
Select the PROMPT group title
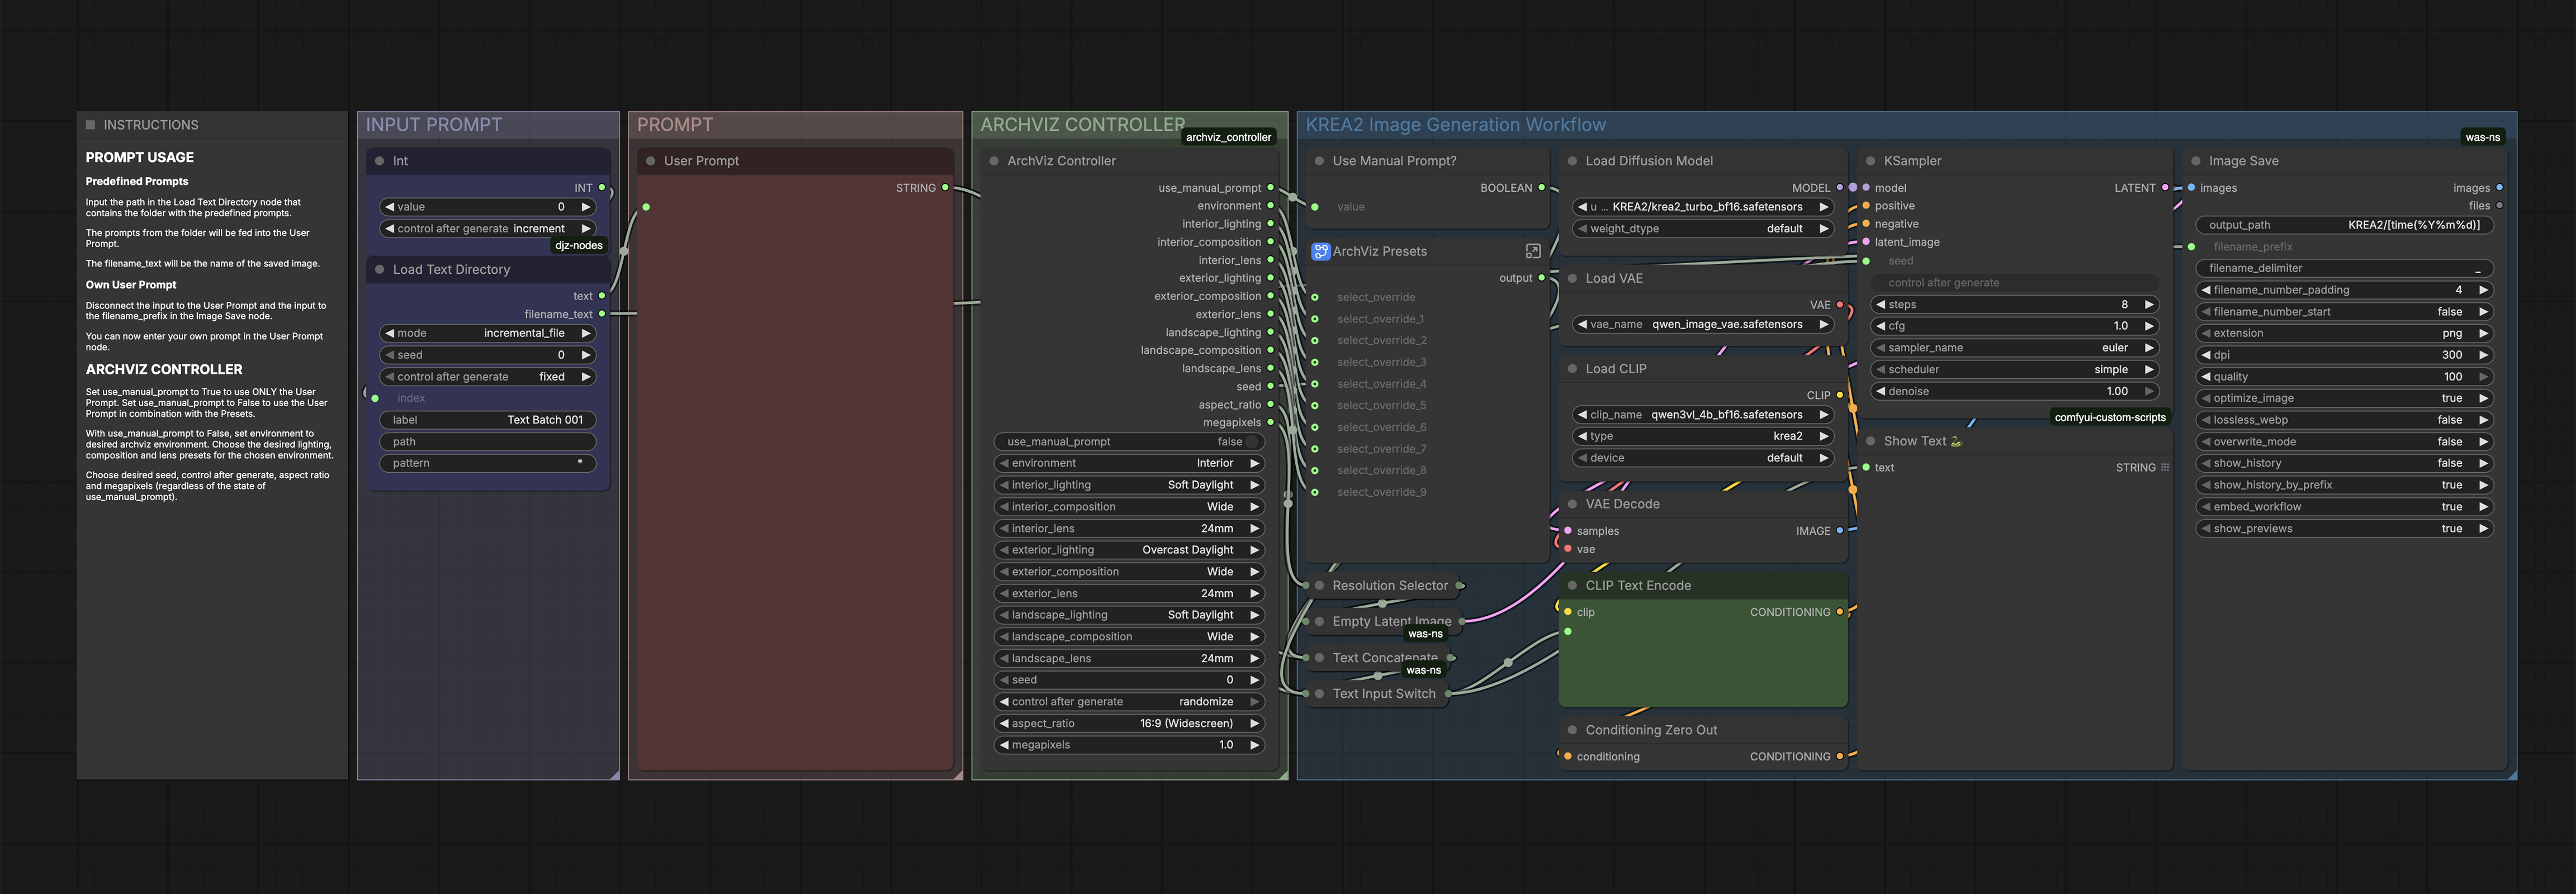click(x=675, y=125)
